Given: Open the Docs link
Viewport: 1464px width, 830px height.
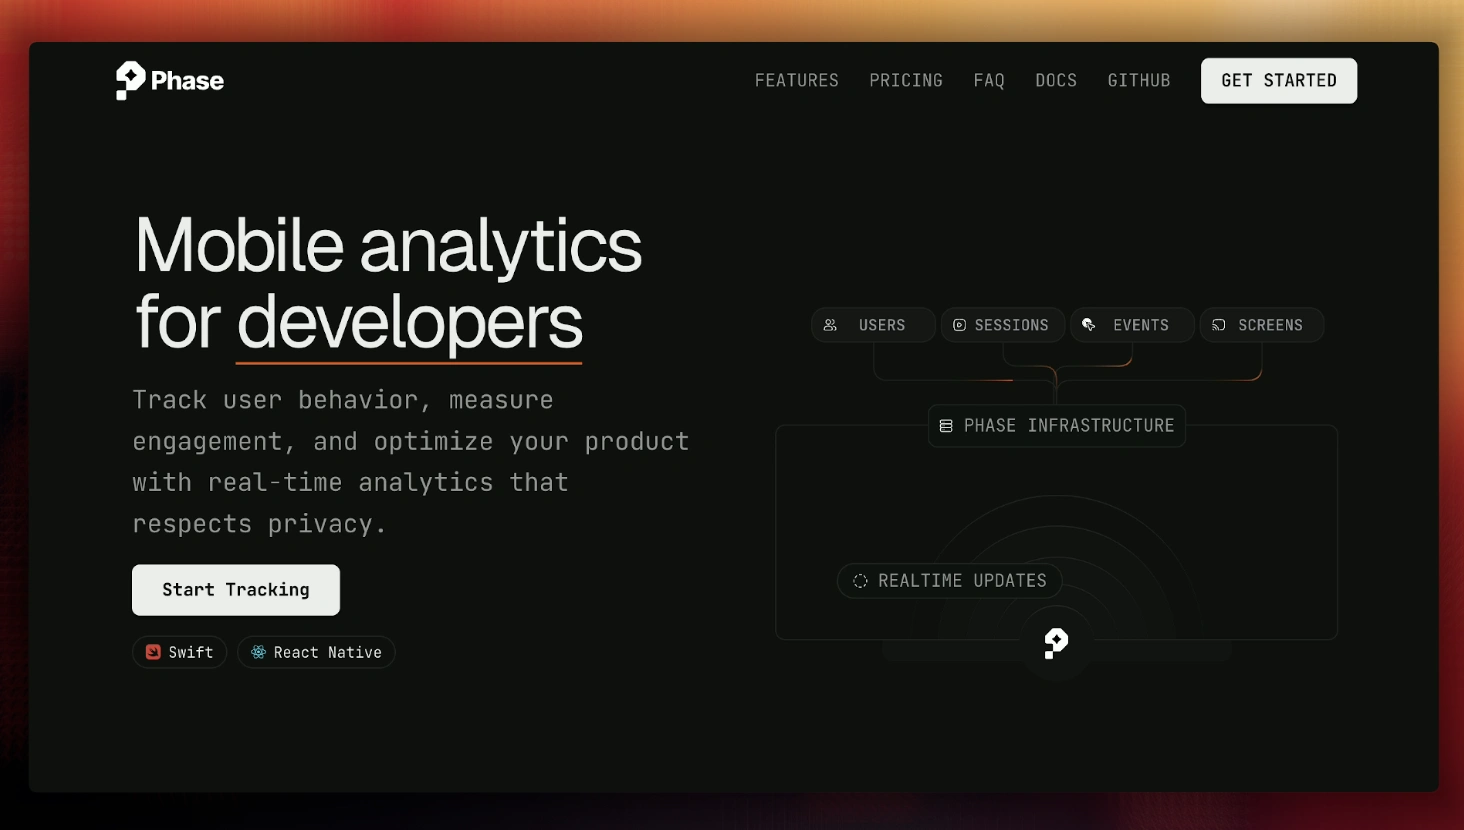Looking at the screenshot, I should click(x=1055, y=81).
